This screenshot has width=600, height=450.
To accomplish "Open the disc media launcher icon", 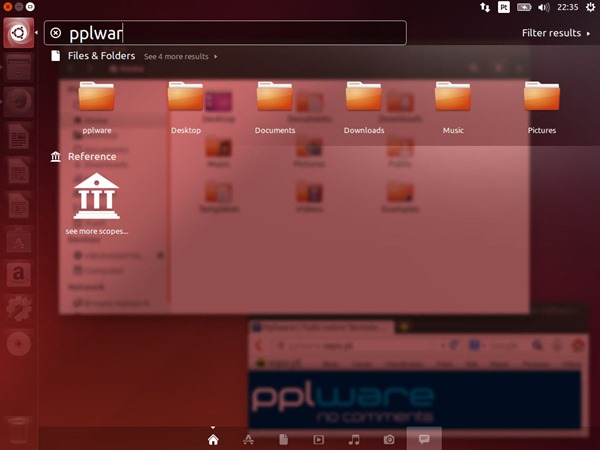I will pos(18,344).
